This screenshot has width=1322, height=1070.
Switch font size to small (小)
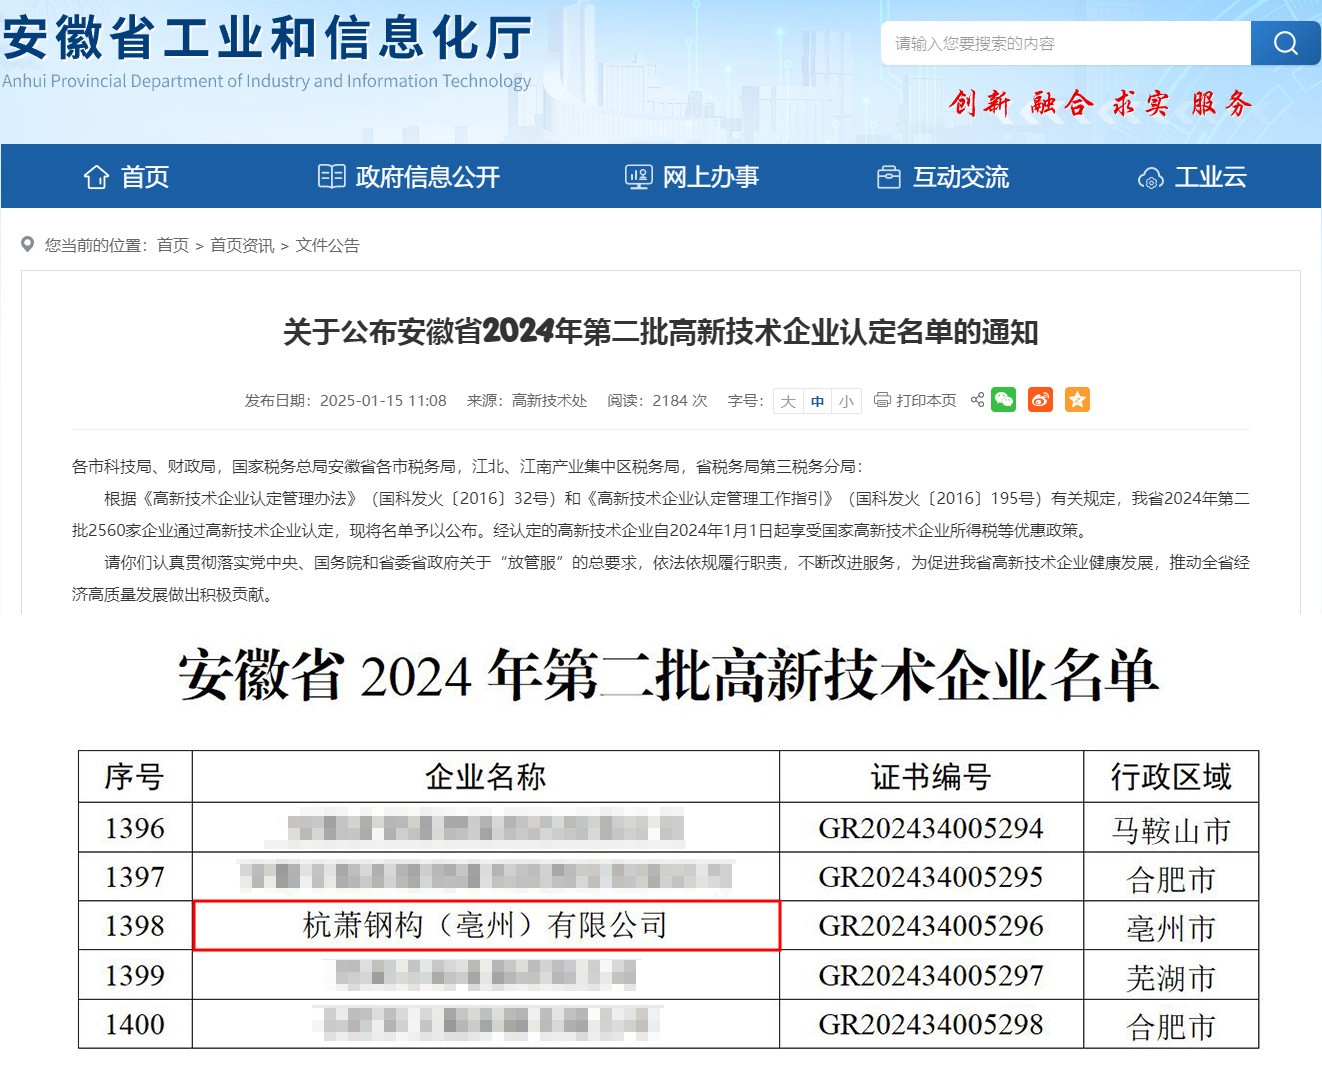[846, 401]
